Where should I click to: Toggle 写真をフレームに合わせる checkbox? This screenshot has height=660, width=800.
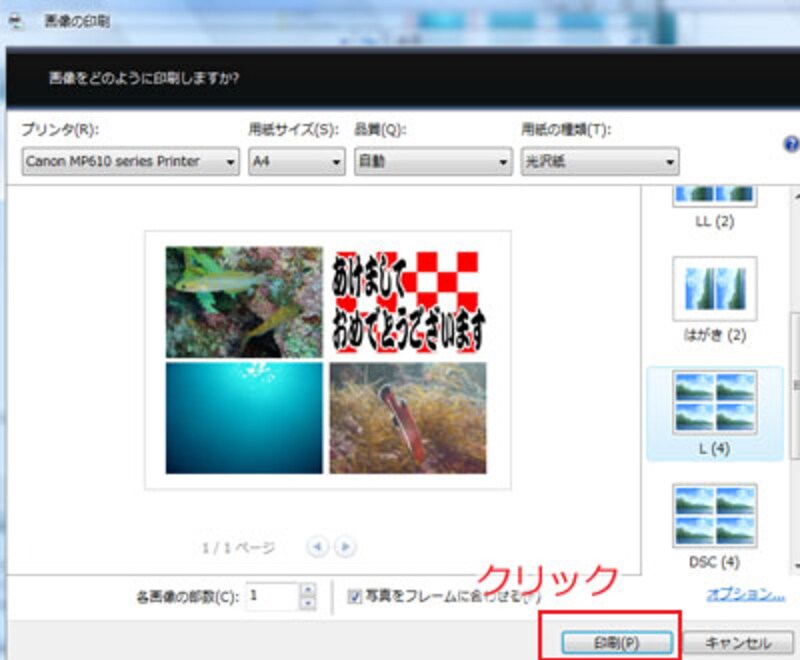(354, 596)
